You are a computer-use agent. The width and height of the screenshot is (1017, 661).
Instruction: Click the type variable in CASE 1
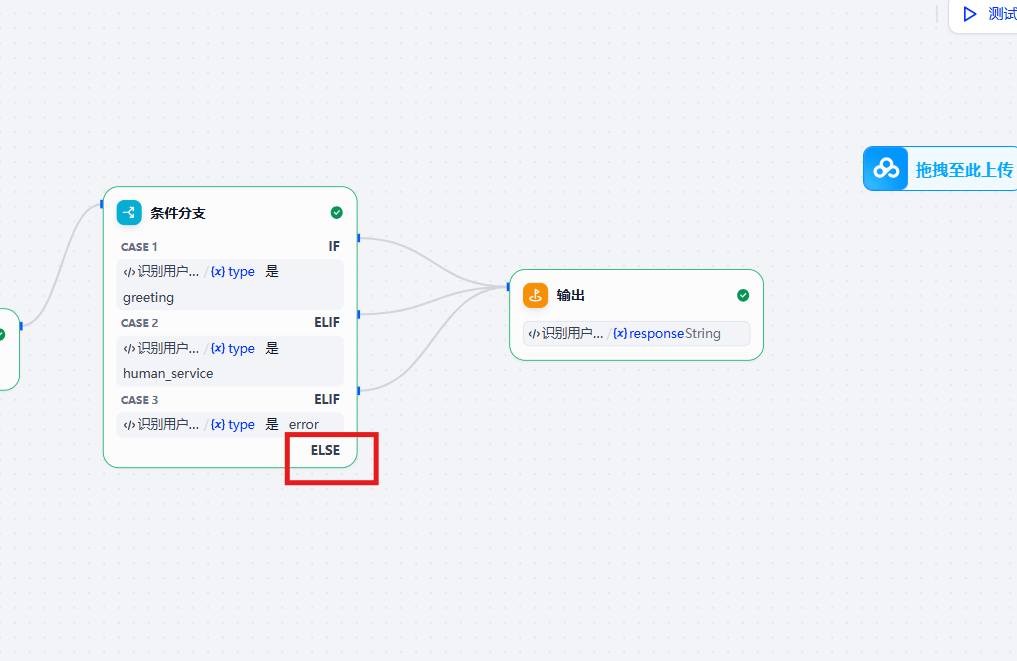233,272
